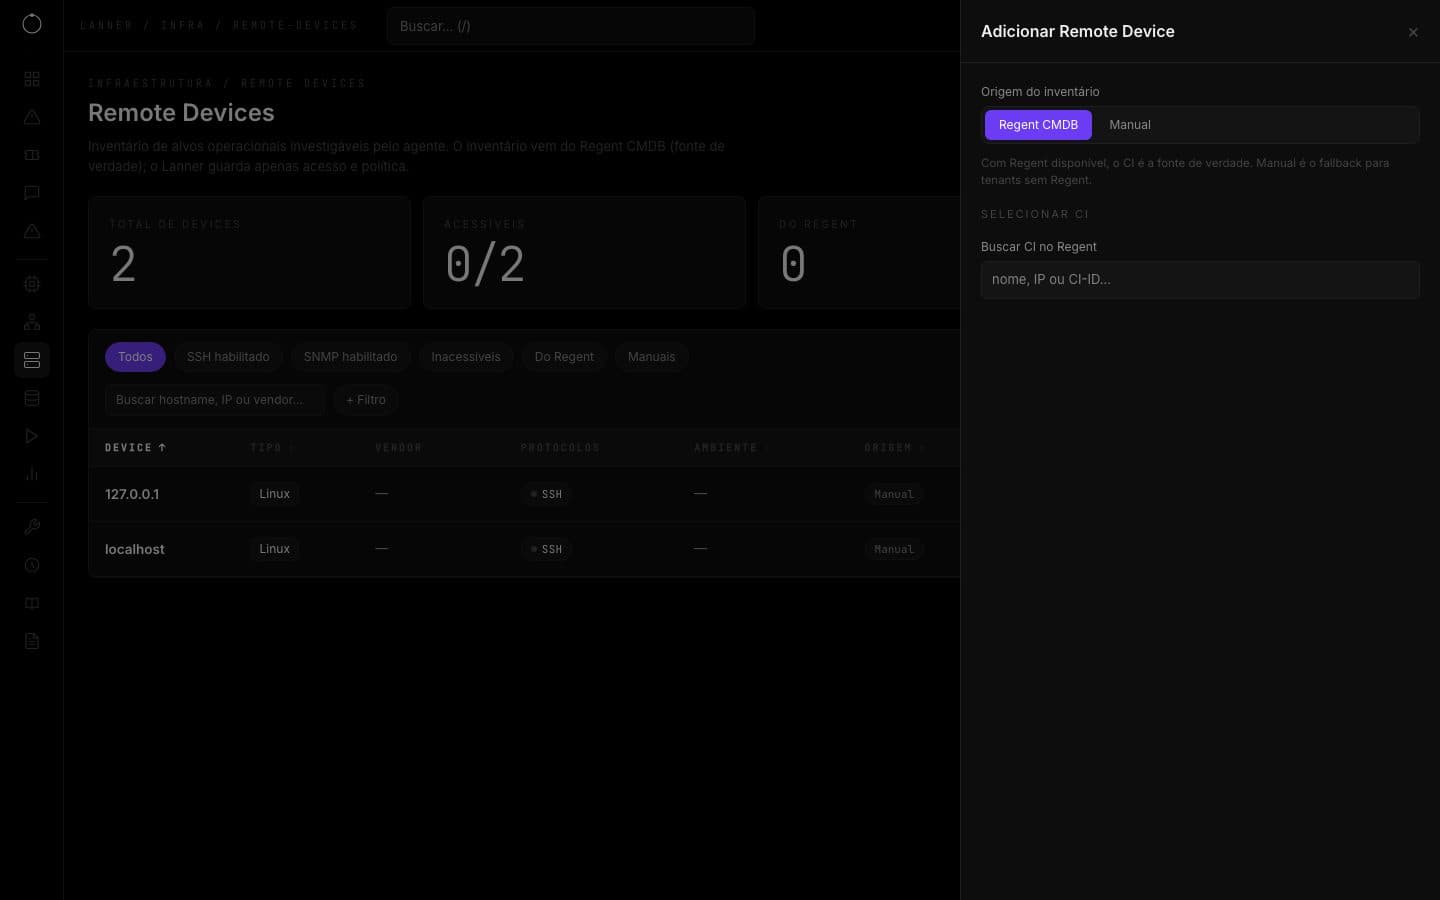Select Regent CMDB as inventory source
1440x900 pixels.
tap(1038, 125)
